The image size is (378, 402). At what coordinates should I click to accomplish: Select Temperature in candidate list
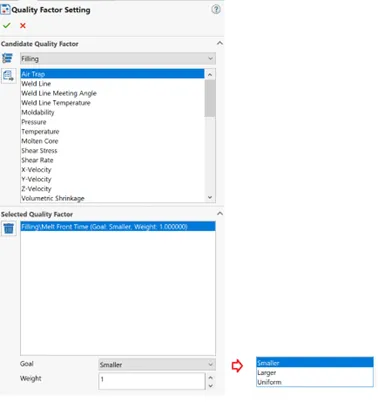coord(112,131)
